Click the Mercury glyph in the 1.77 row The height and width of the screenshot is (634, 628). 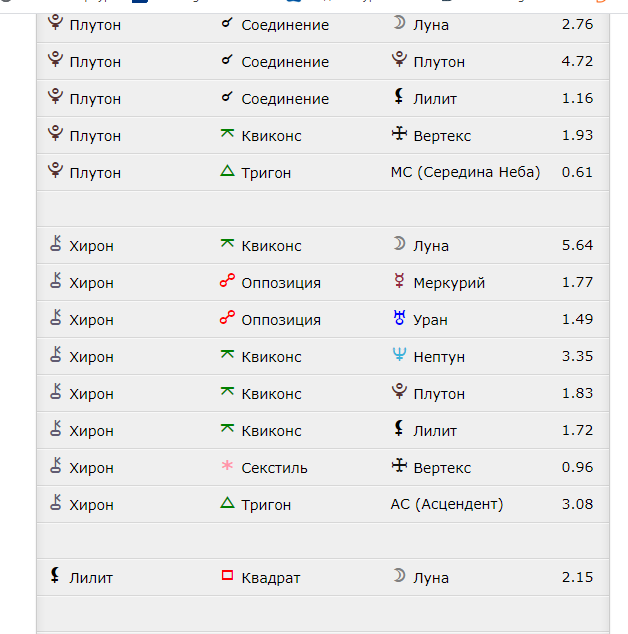pyautogui.click(x=399, y=281)
